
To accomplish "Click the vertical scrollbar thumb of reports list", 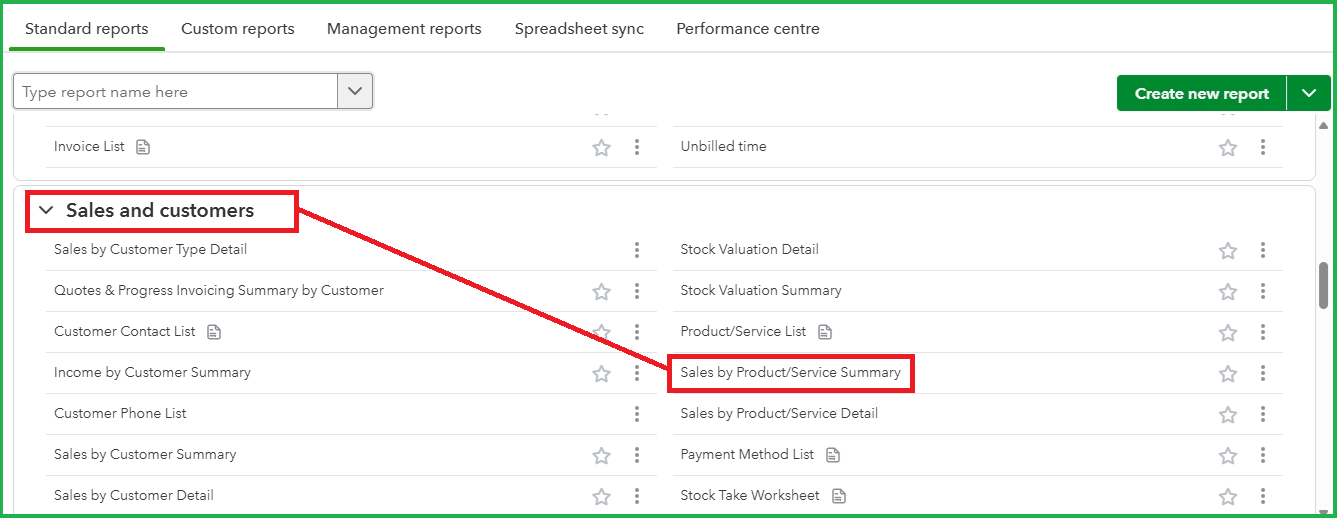I will pyautogui.click(x=1324, y=287).
